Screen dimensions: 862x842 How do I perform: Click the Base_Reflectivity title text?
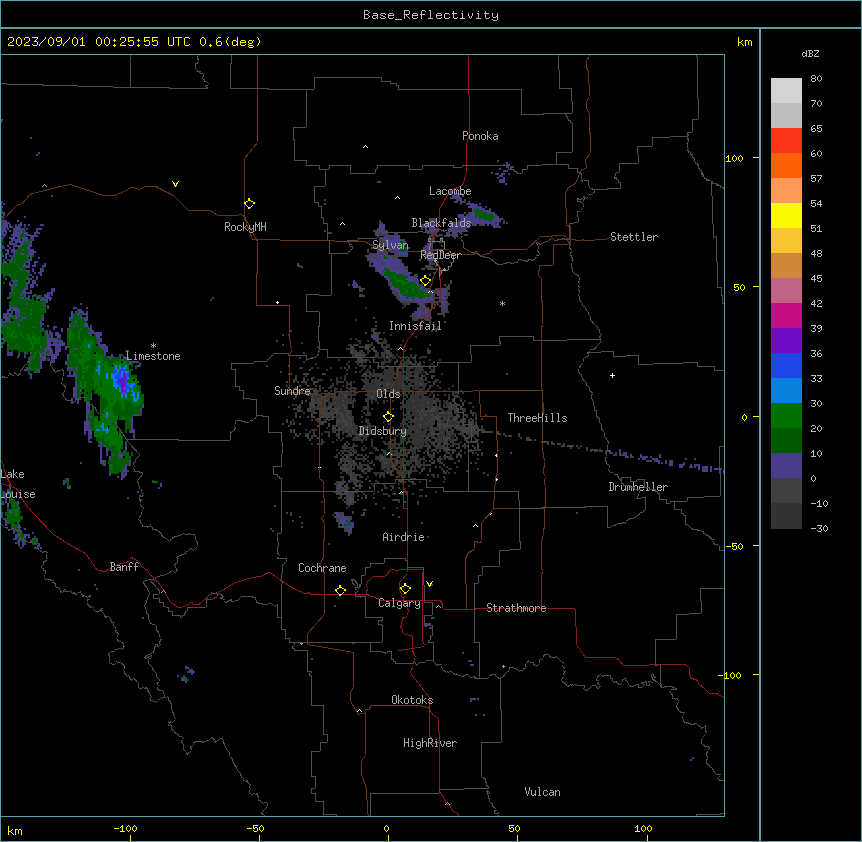pyautogui.click(x=431, y=15)
